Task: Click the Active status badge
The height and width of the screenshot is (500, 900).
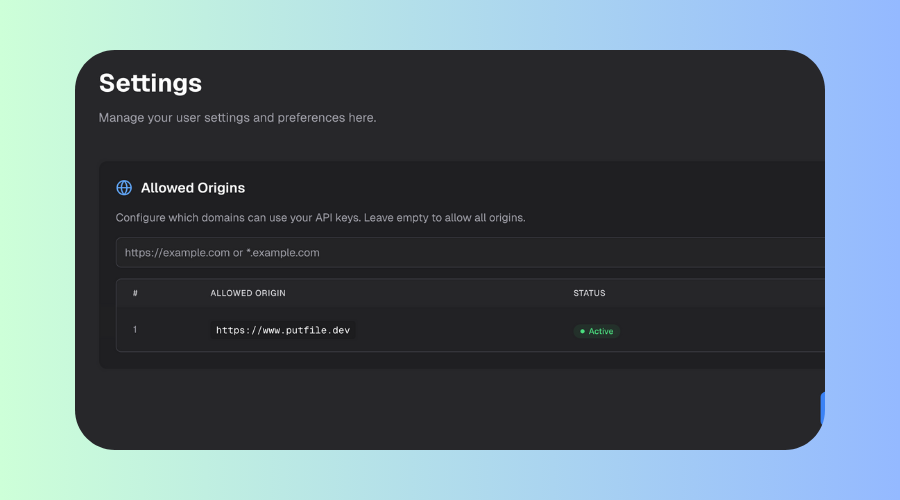Action: click(x=596, y=331)
